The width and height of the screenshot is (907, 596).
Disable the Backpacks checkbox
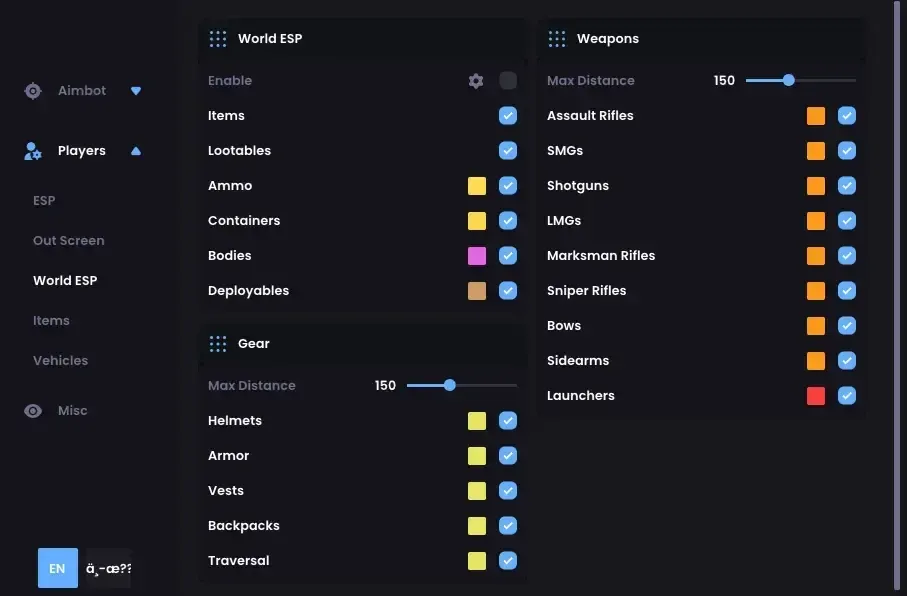(508, 526)
